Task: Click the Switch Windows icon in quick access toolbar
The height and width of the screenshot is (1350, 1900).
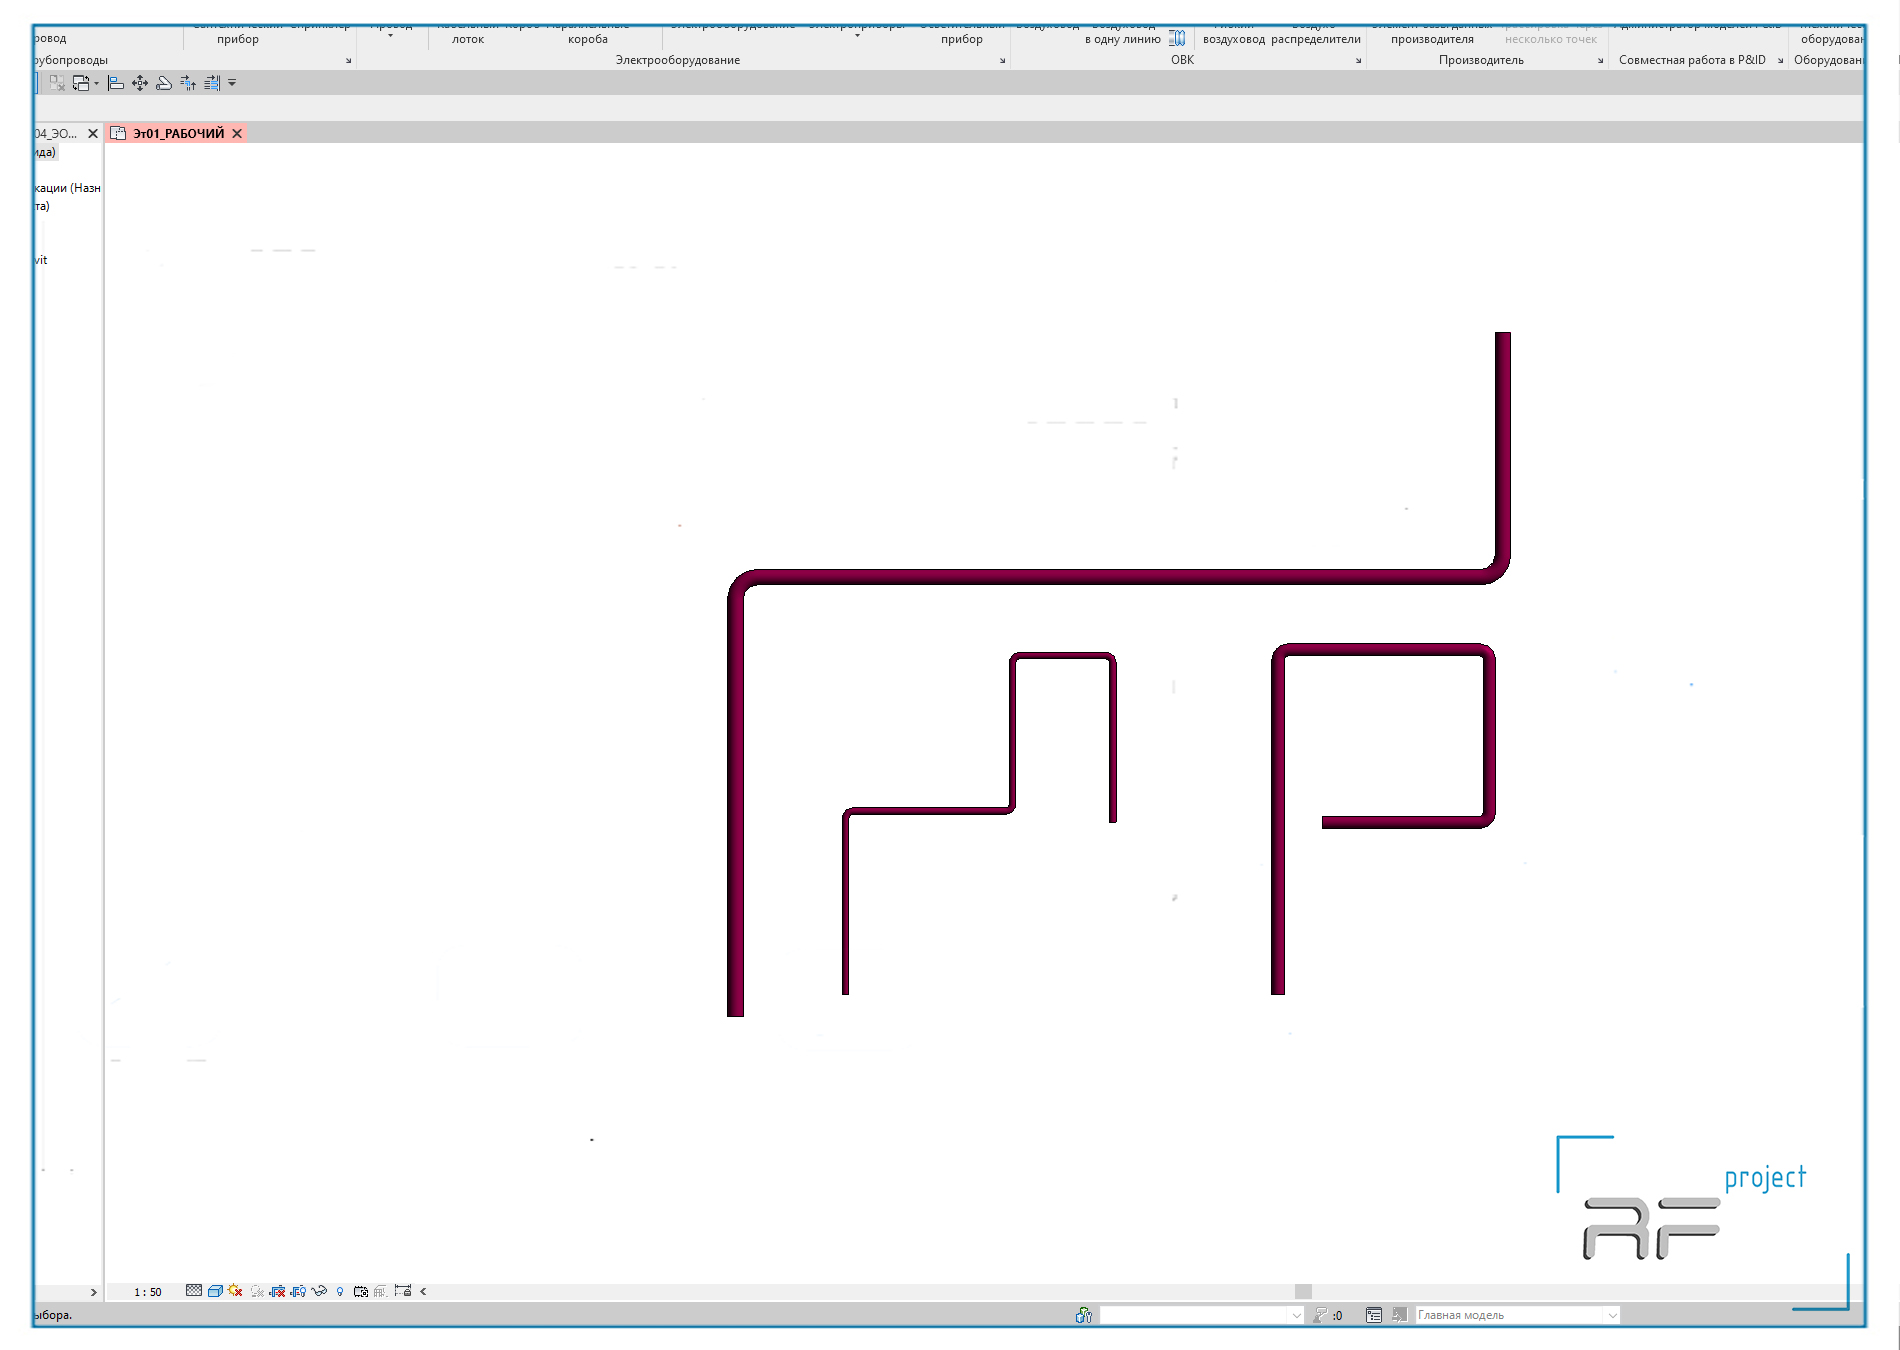Action: click(81, 83)
